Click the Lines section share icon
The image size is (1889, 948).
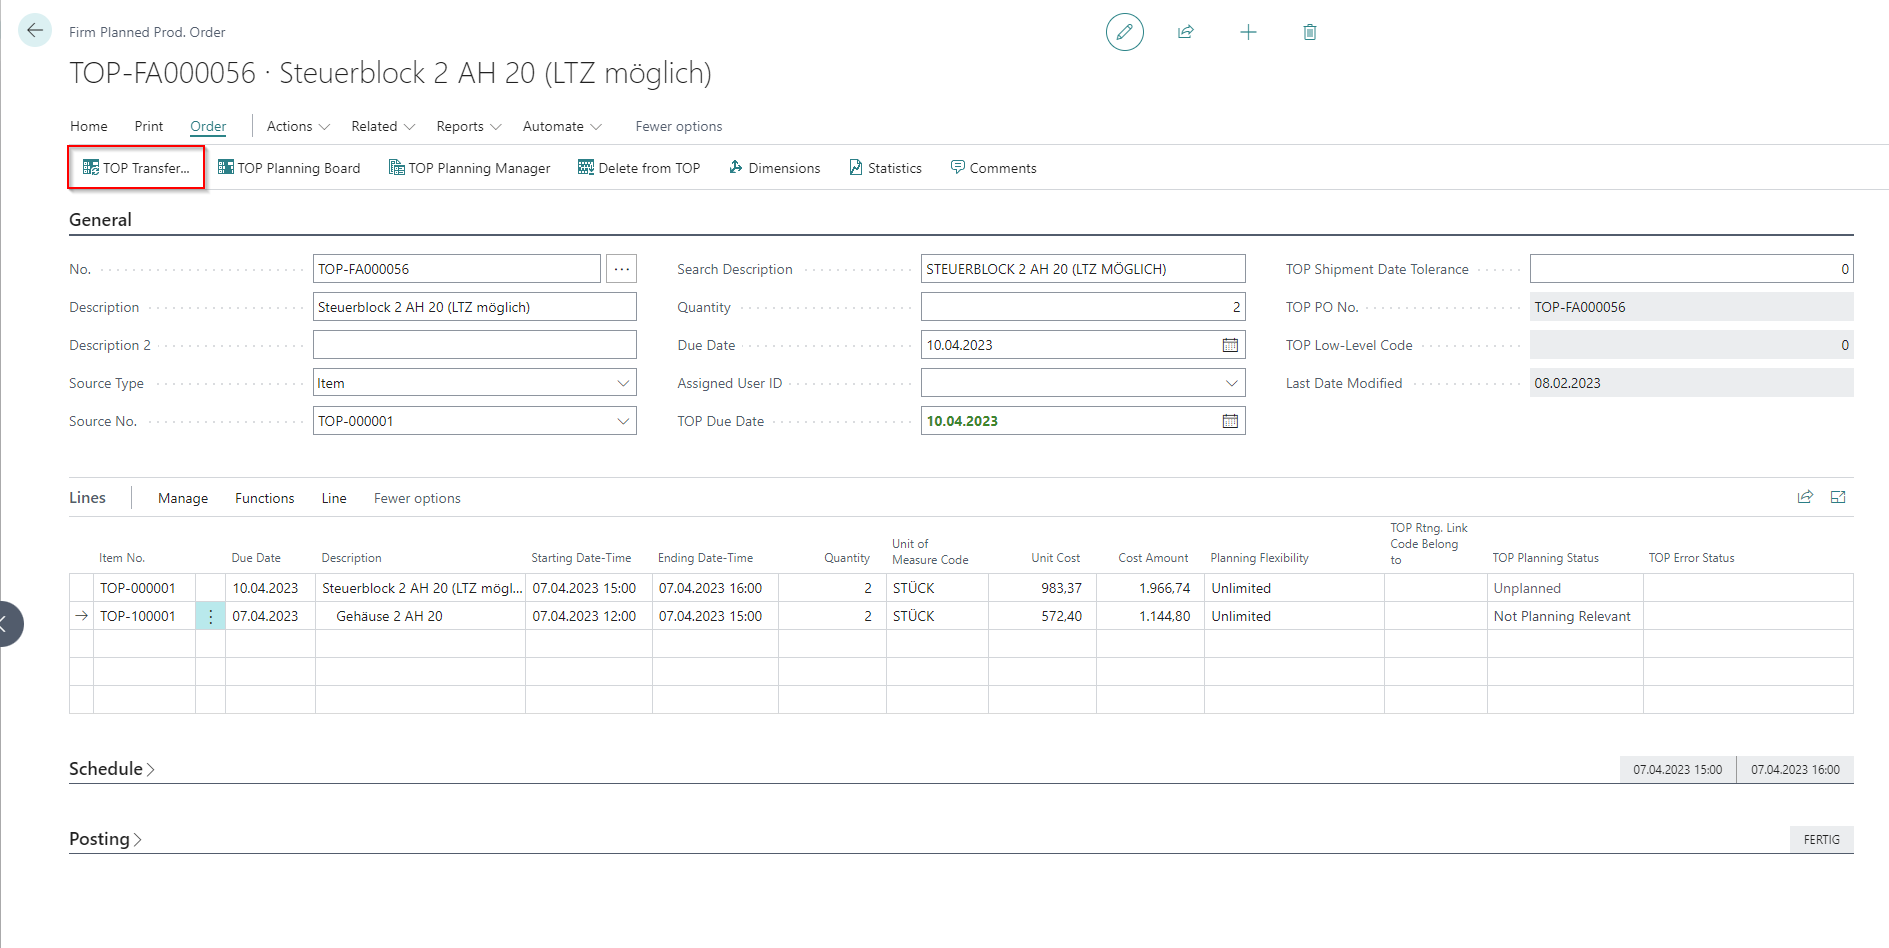[x=1805, y=497]
